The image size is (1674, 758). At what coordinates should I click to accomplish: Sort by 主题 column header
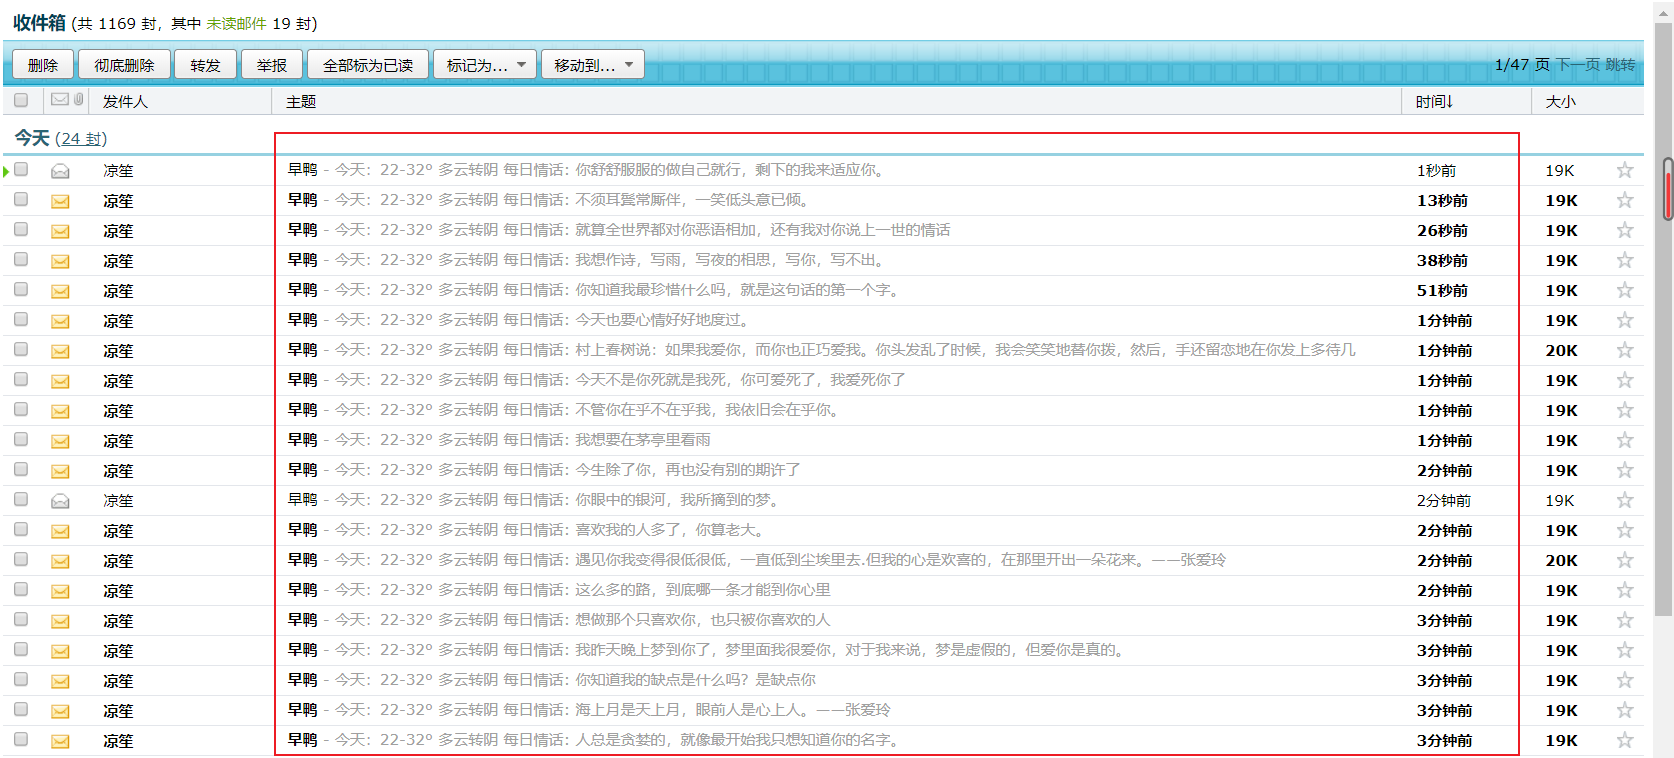point(301,102)
